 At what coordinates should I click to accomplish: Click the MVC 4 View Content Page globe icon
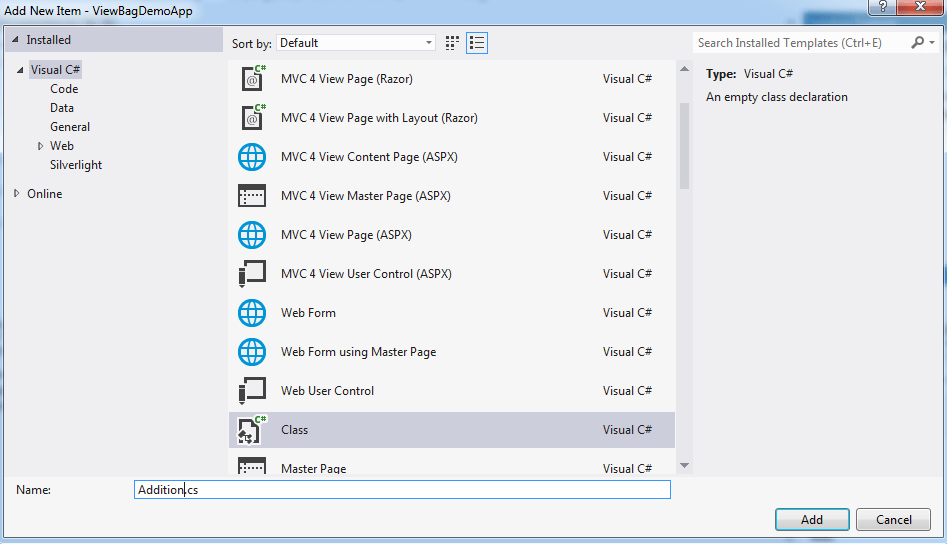click(252, 157)
